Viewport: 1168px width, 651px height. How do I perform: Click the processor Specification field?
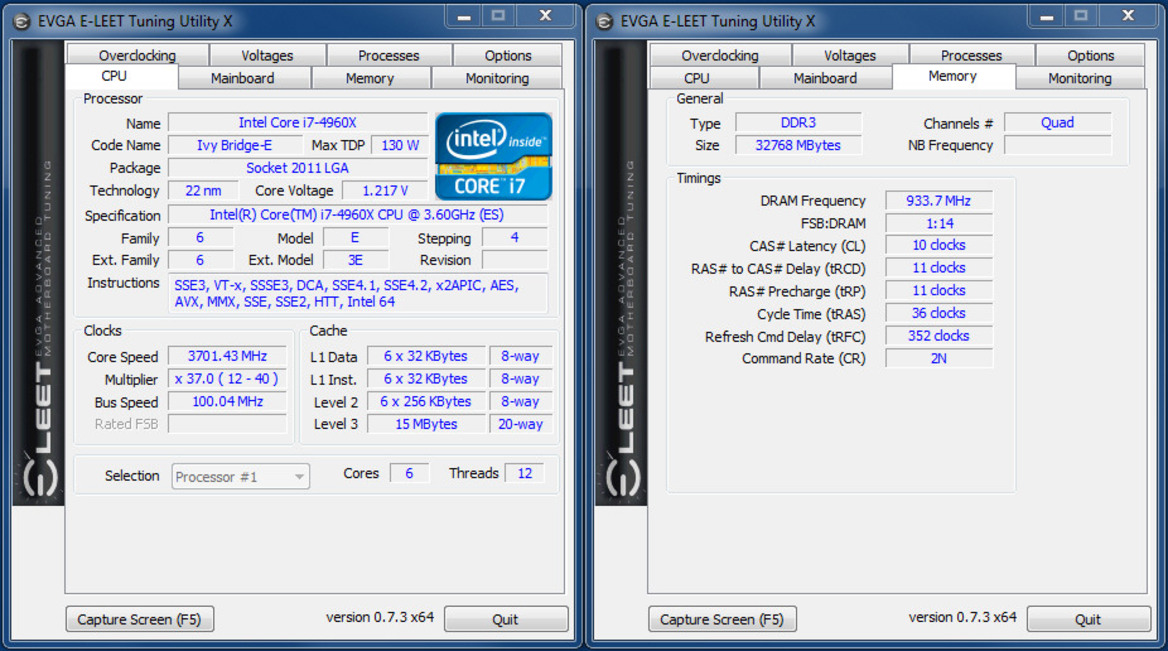coord(358,215)
